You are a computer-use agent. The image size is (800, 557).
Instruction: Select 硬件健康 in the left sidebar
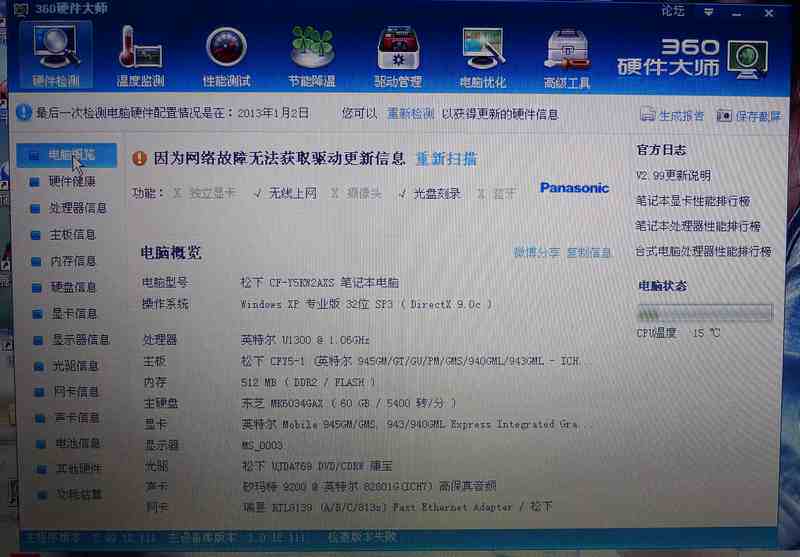tap(72, 182)
